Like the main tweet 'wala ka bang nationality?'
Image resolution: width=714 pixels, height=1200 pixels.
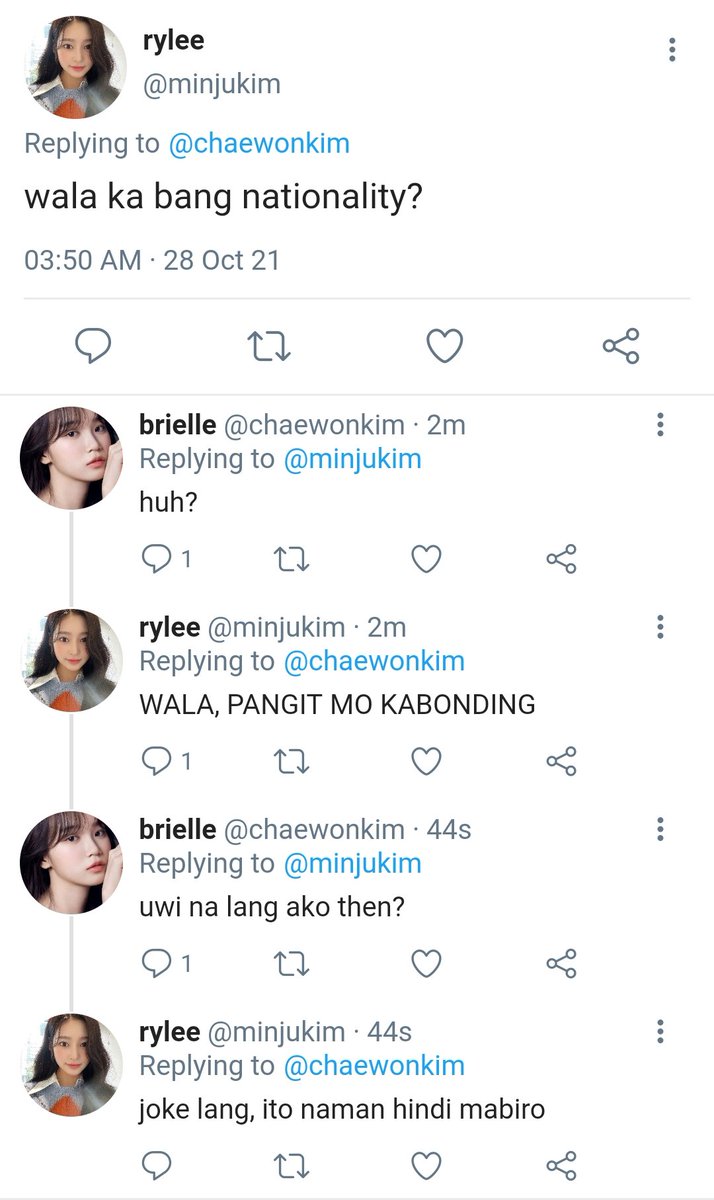(445, 346)
